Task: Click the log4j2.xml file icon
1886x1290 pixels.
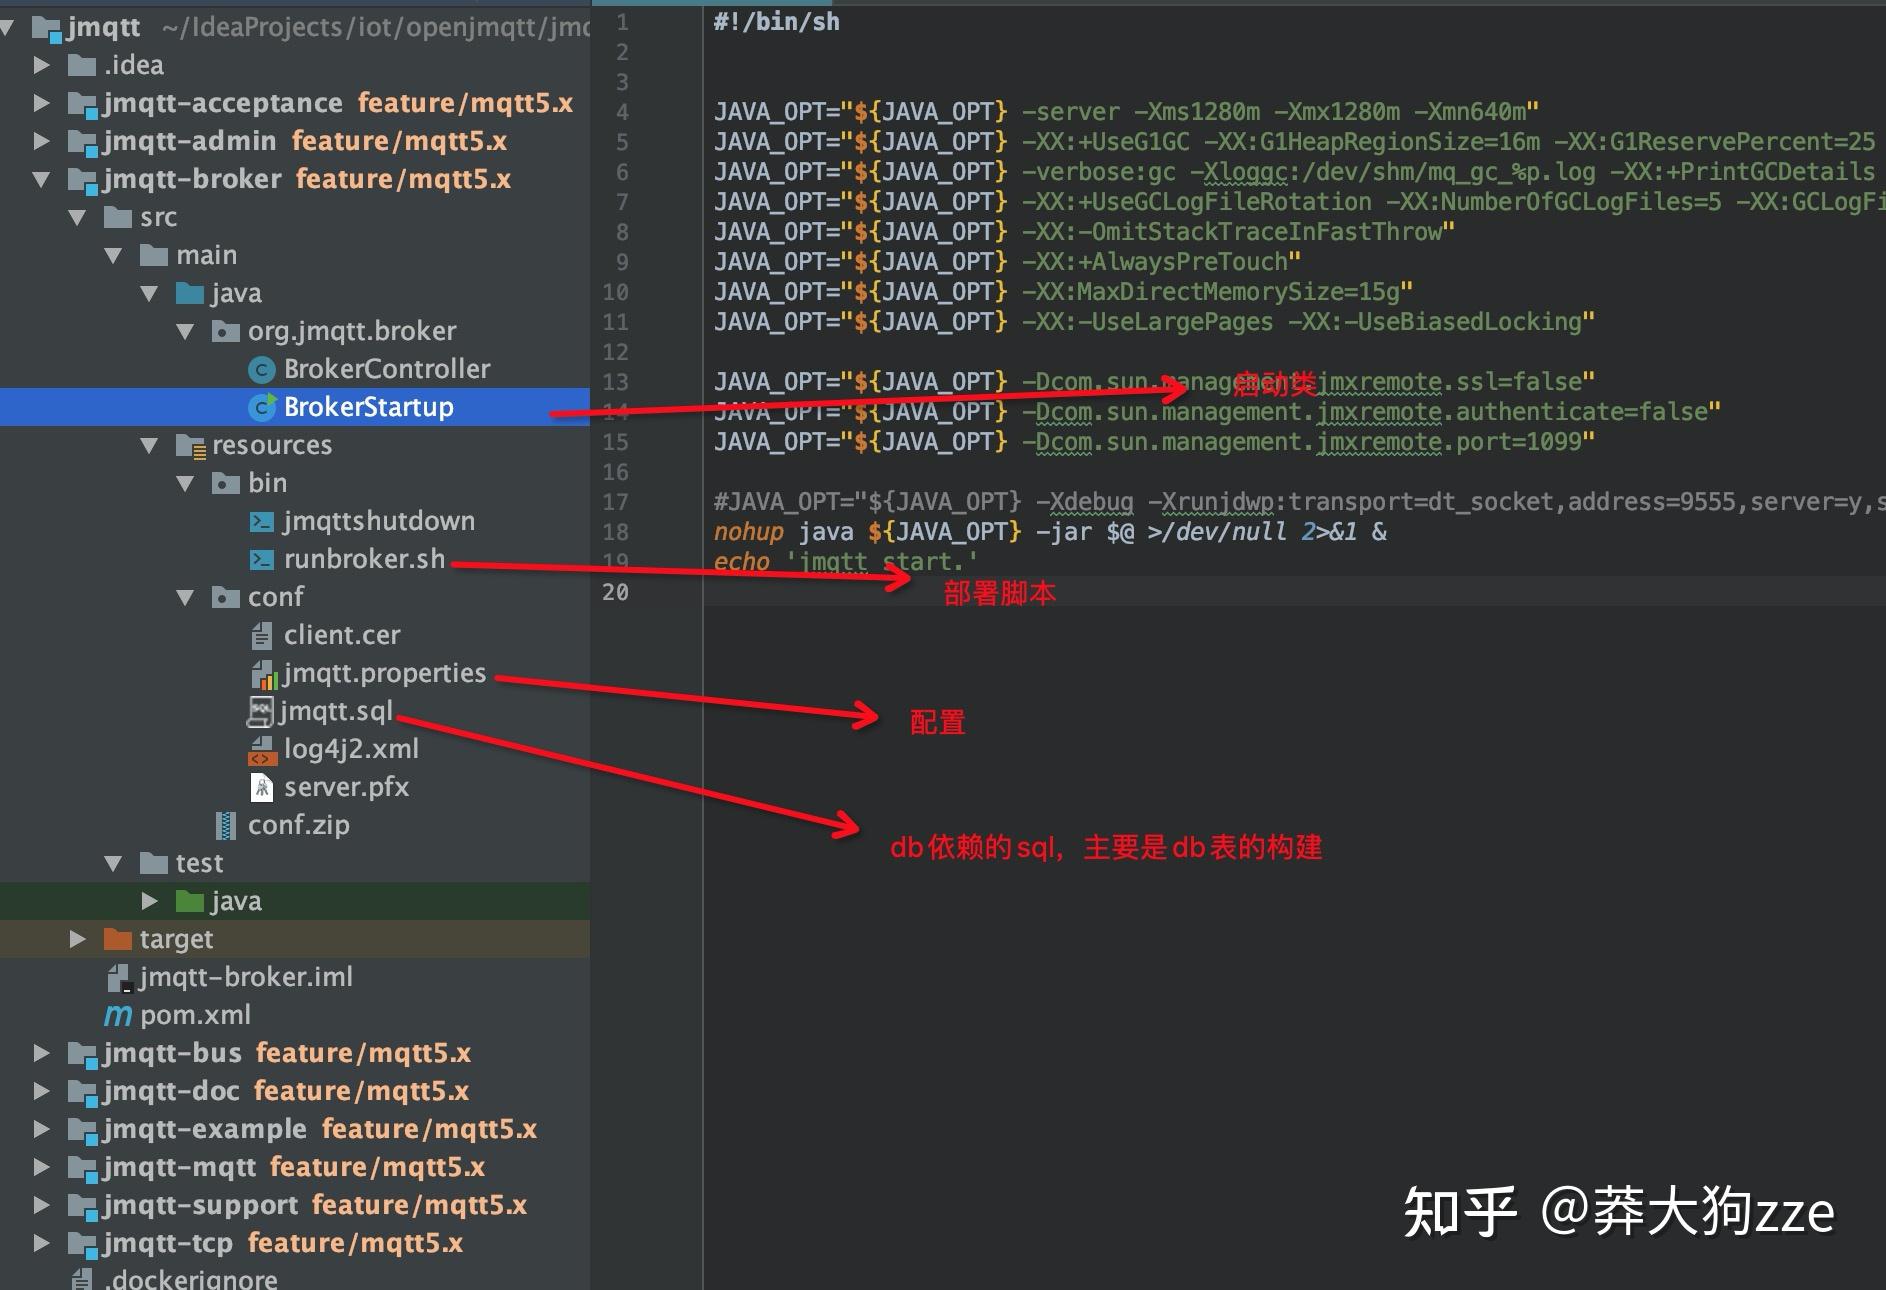Action: click(262, 749)
